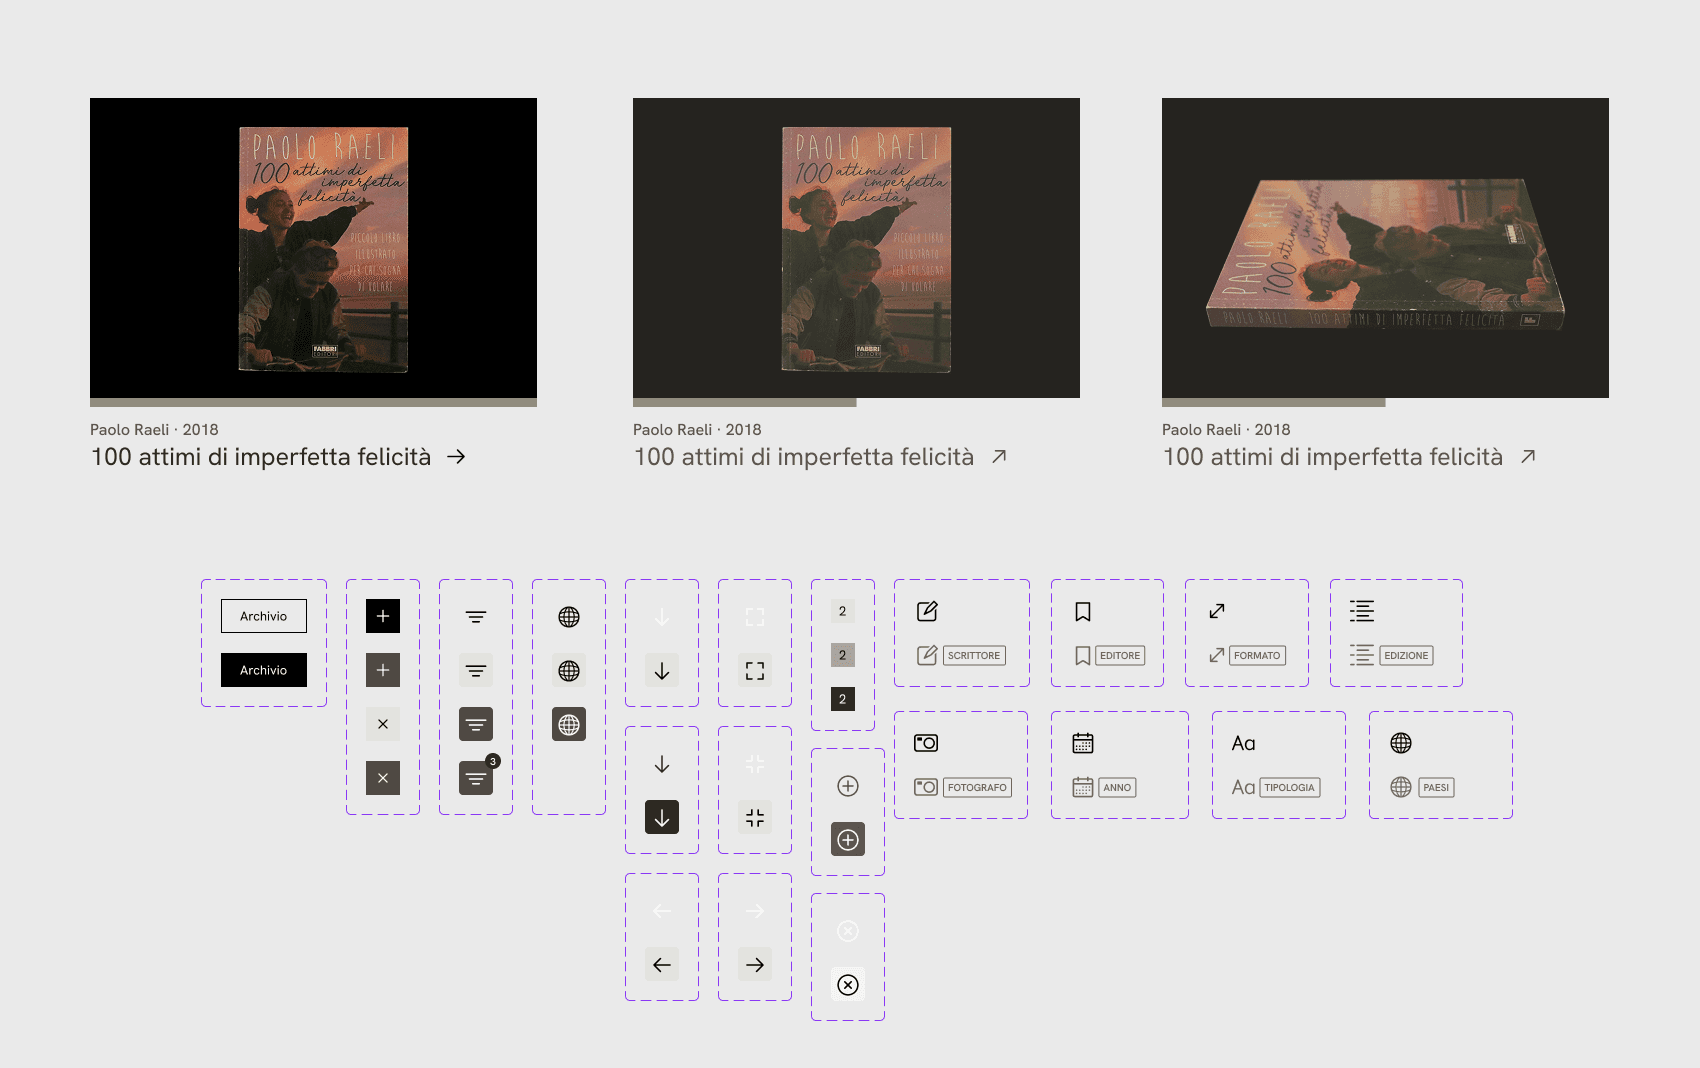Select the number 2 on the lightest square
Image resolution: width=1700 pixels, height=1068 pixels.
pos(843,611)
